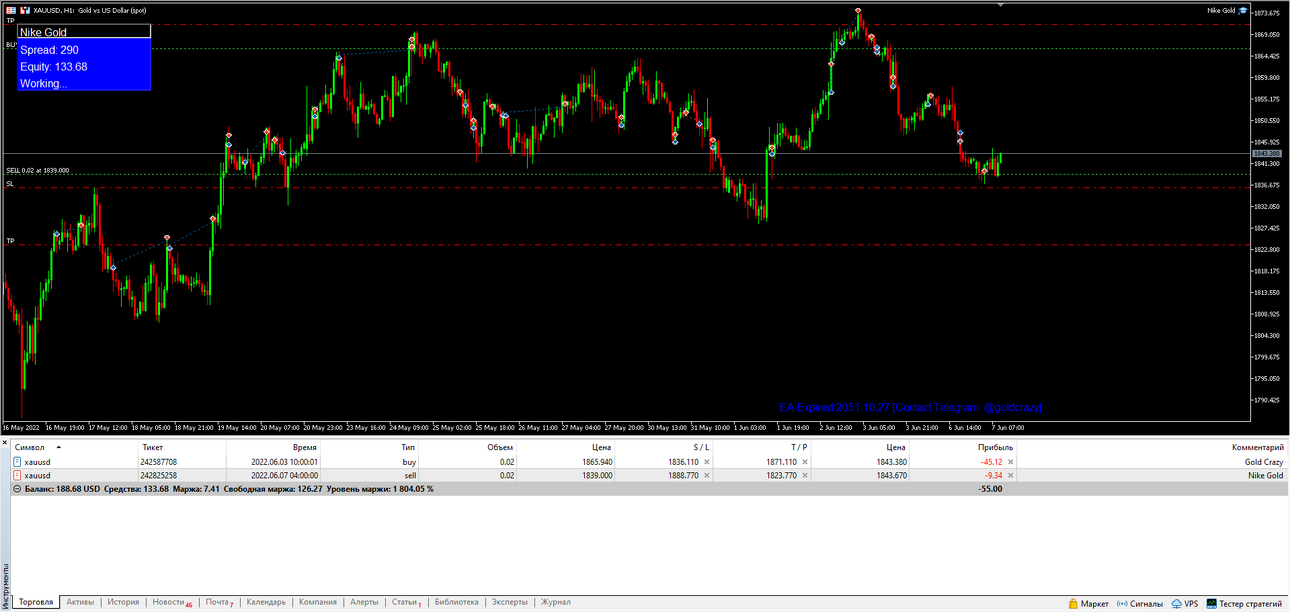Sort by Символ column header arrow
The height and width of the screenshot is (612, 1290).
coord(58,447)
